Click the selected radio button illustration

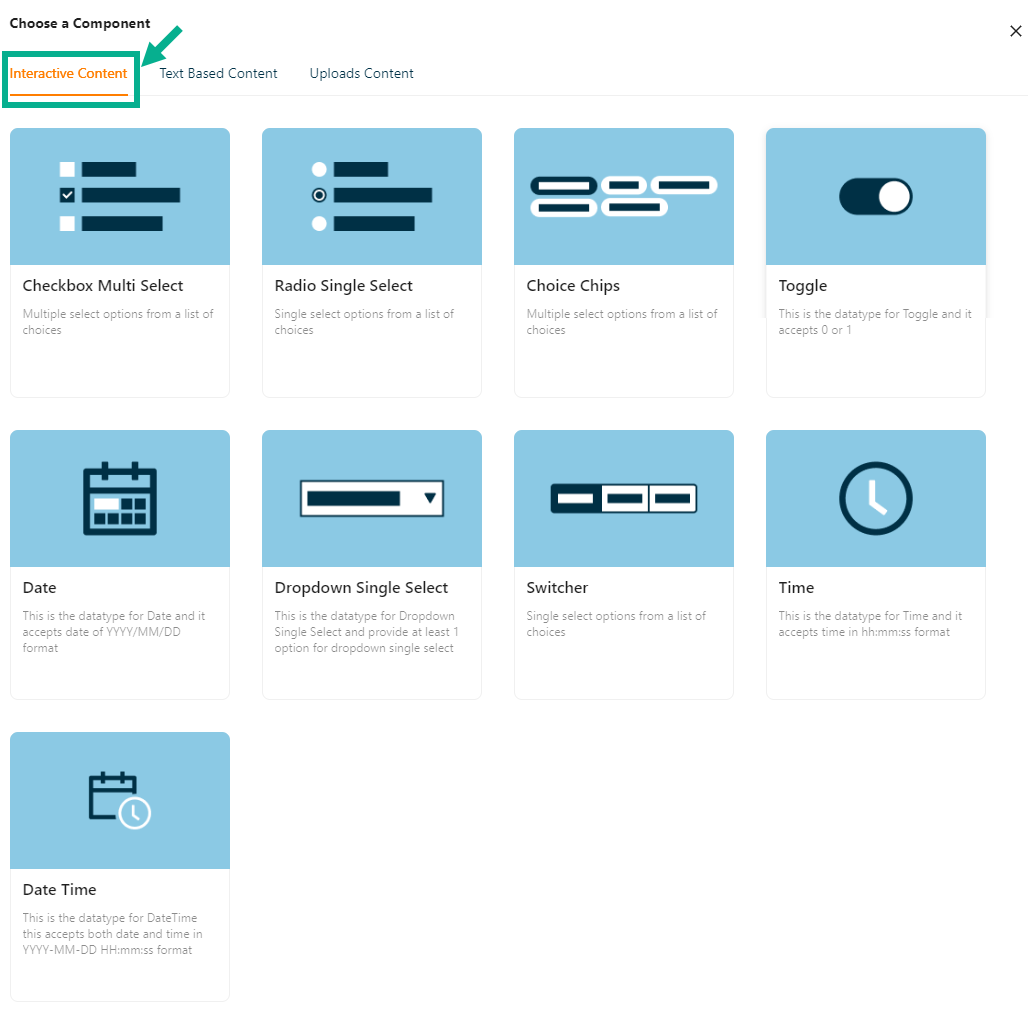point(319,196)
